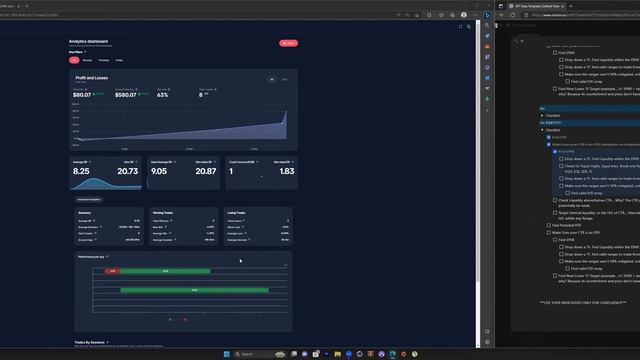Switch Profit and Losses to line chart view
The width and height of the screenshot is (640, 360).
point(284,79)
